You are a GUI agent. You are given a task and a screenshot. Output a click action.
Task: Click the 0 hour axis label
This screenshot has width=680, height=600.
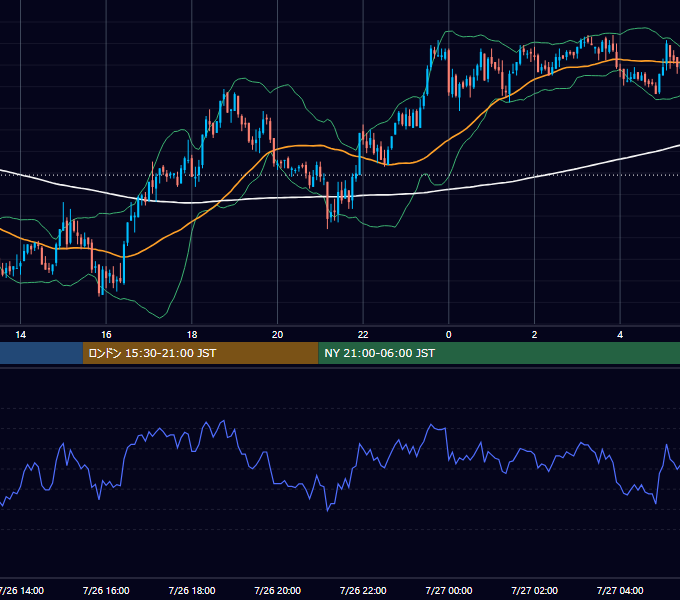[449, 335]
